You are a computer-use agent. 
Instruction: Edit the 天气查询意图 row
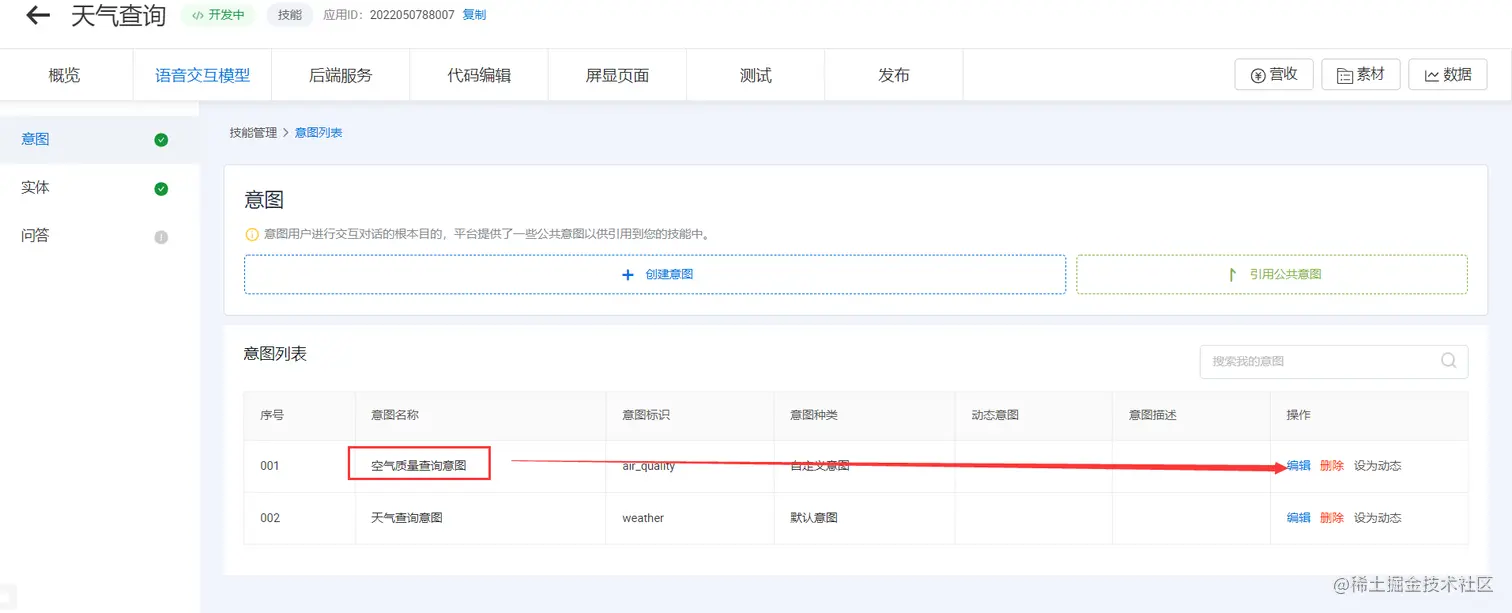click(1298, 518)
